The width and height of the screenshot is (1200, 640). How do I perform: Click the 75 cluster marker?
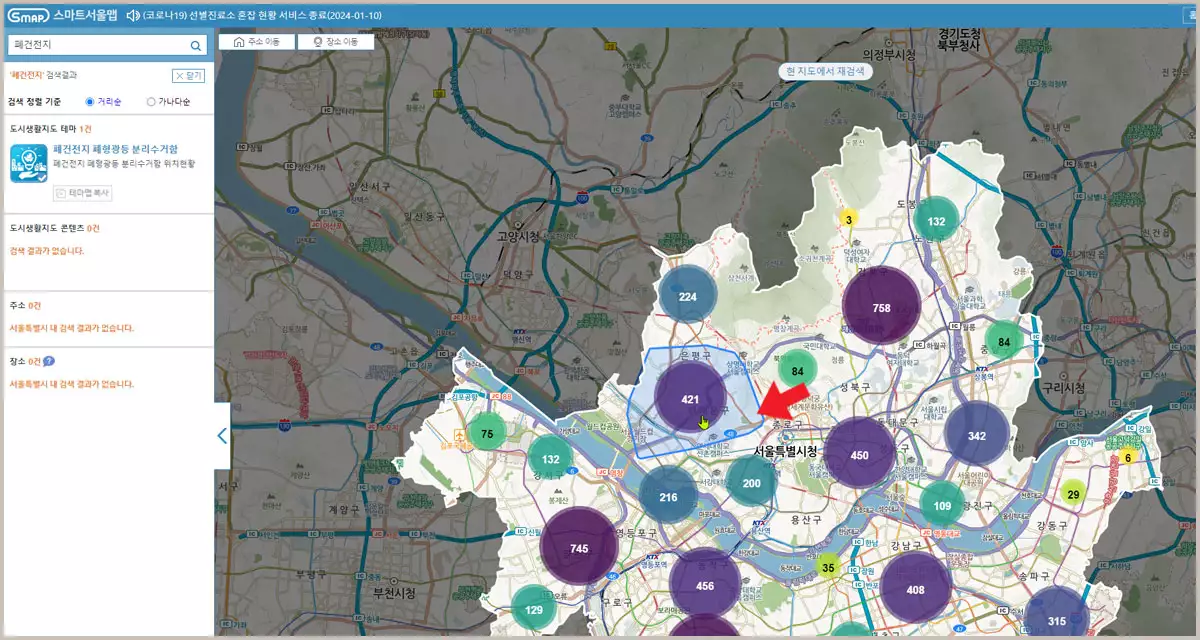(487, 434)
